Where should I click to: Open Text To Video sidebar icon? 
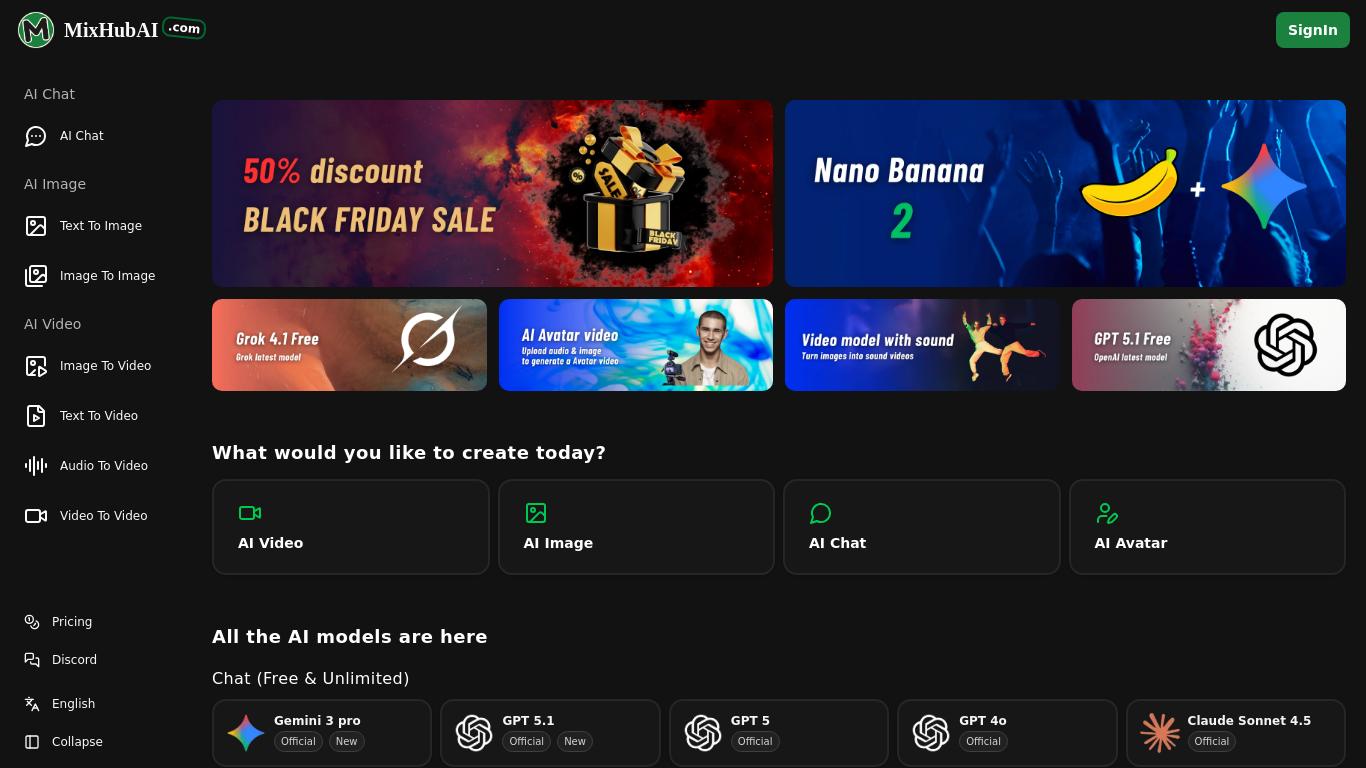36,416
